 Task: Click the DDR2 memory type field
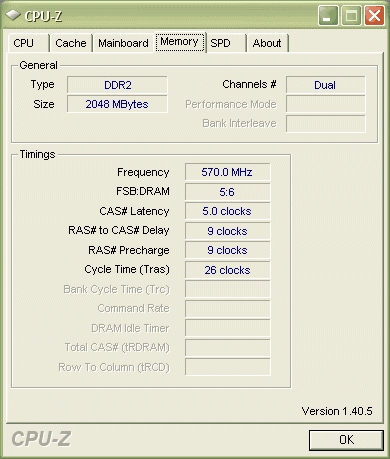pos(117,85)
